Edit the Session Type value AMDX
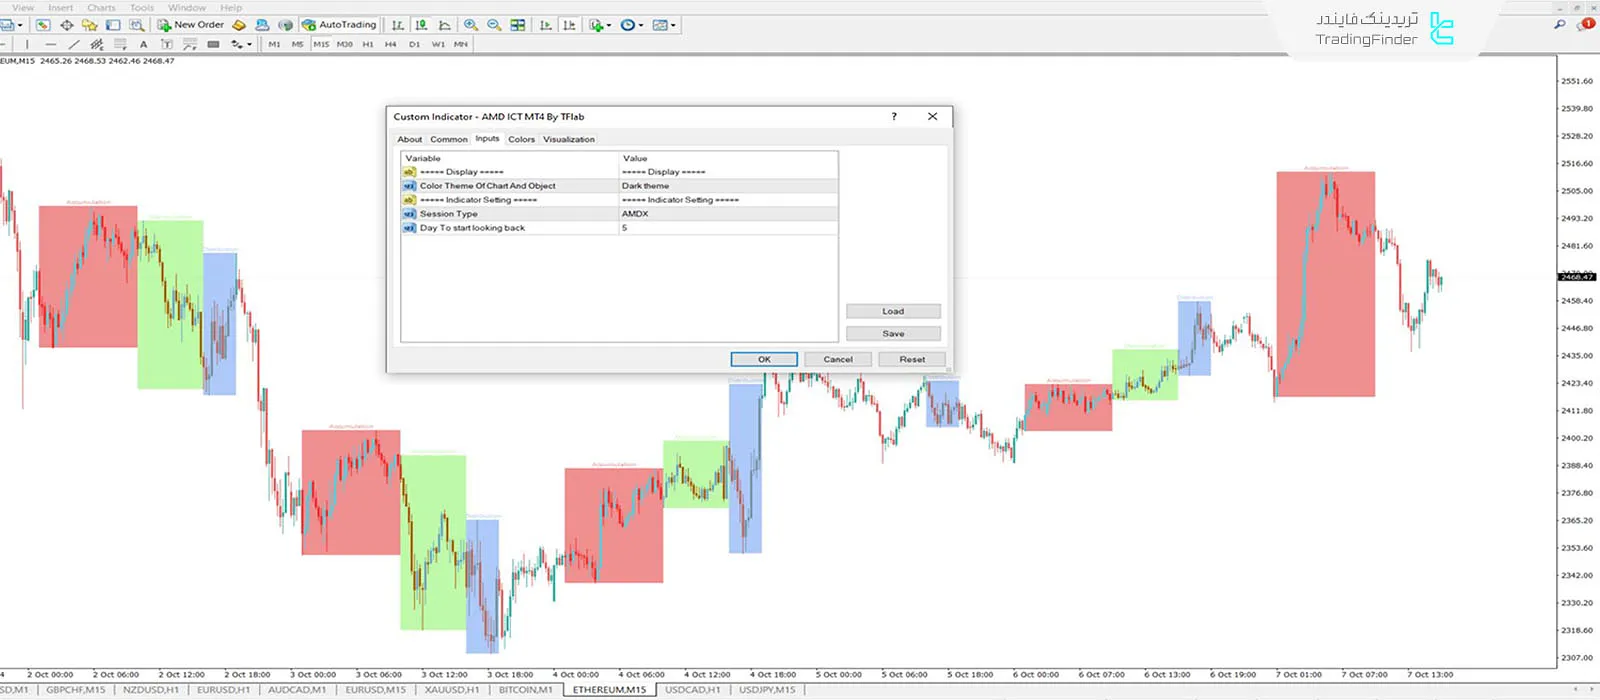 [727, 214]
